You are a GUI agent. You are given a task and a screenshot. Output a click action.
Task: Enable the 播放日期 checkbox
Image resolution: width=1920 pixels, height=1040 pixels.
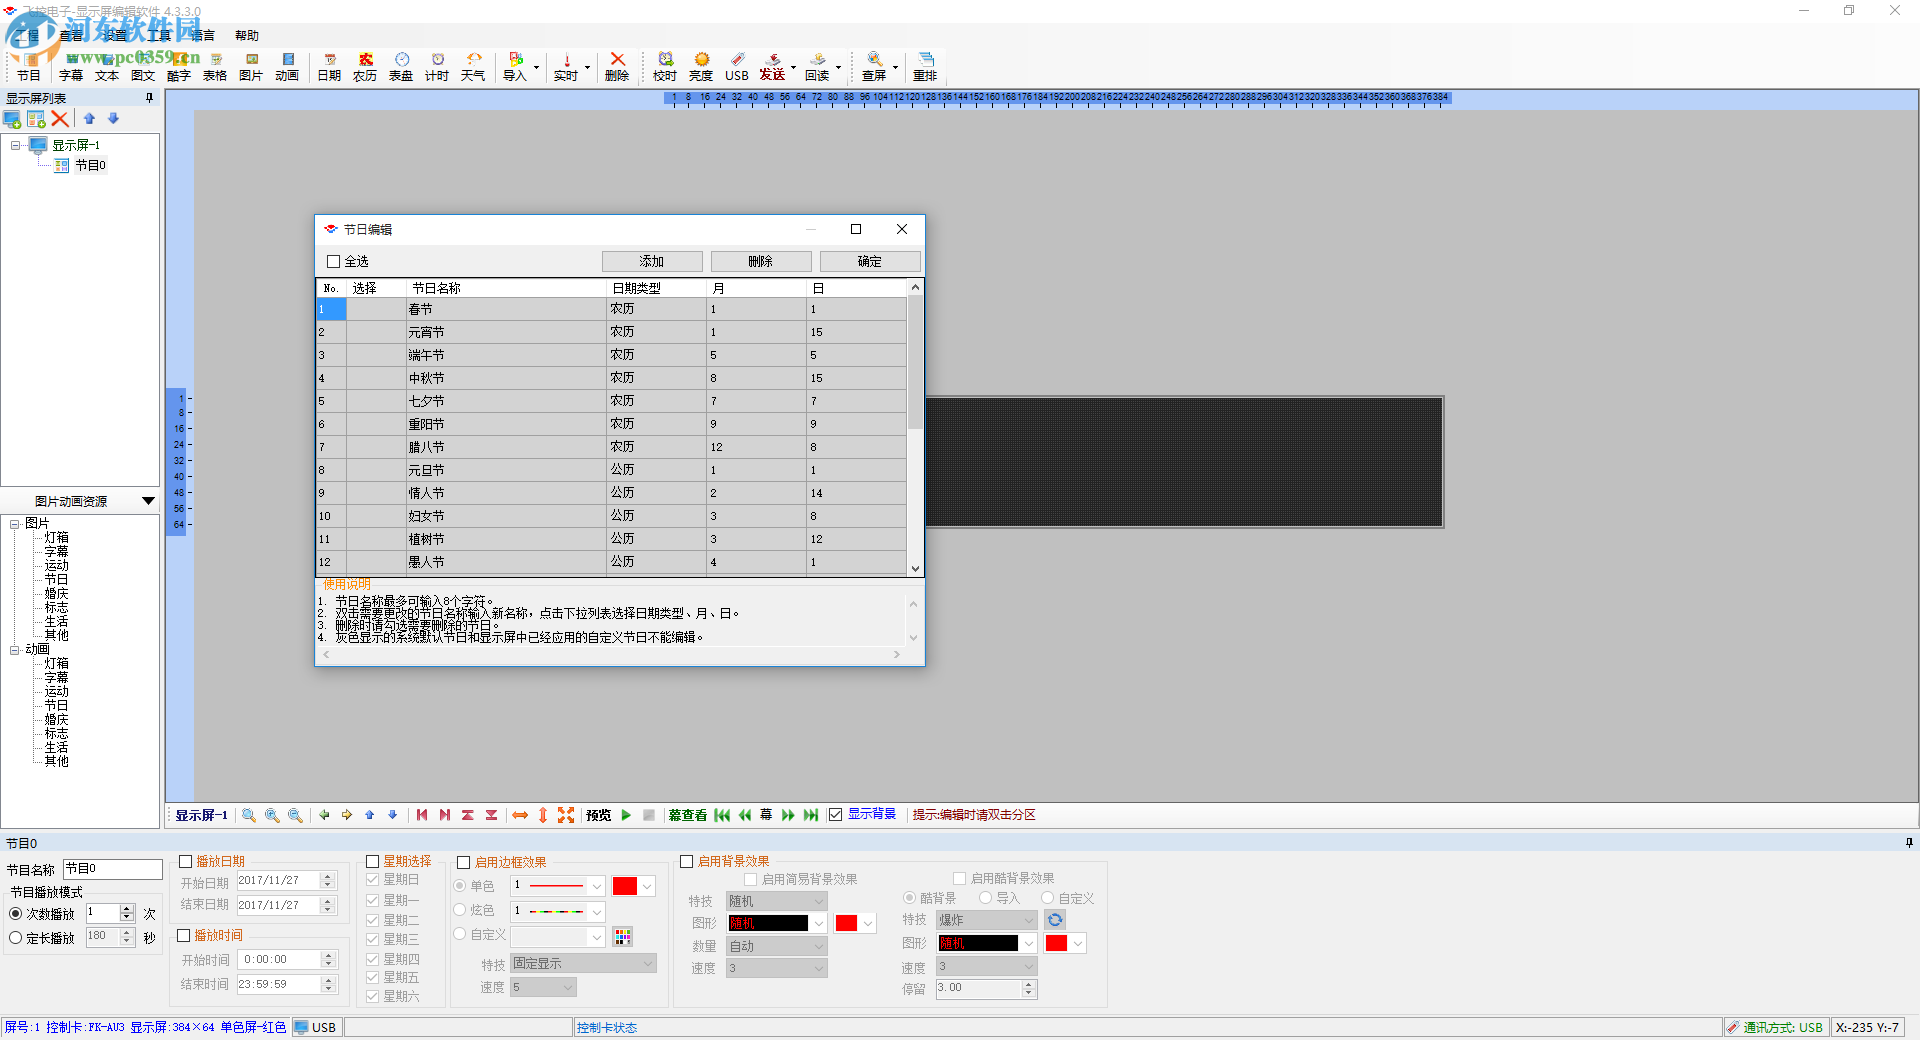[x=185, y=861]
